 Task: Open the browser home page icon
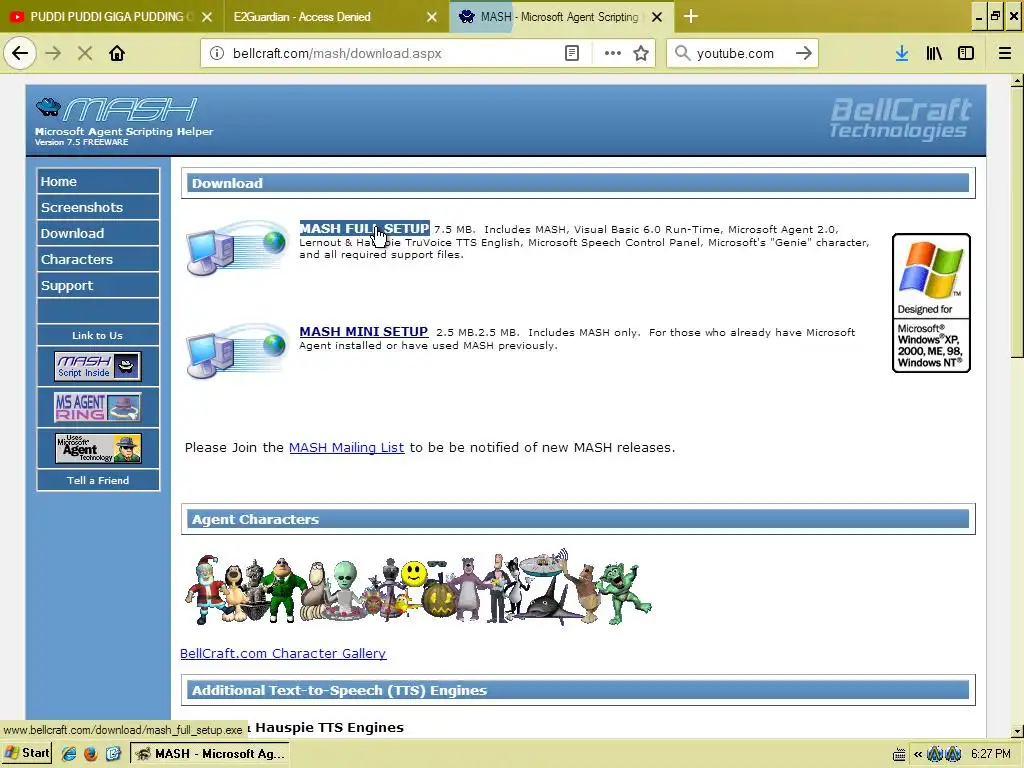pyautogui.click(x=117, y=53)
